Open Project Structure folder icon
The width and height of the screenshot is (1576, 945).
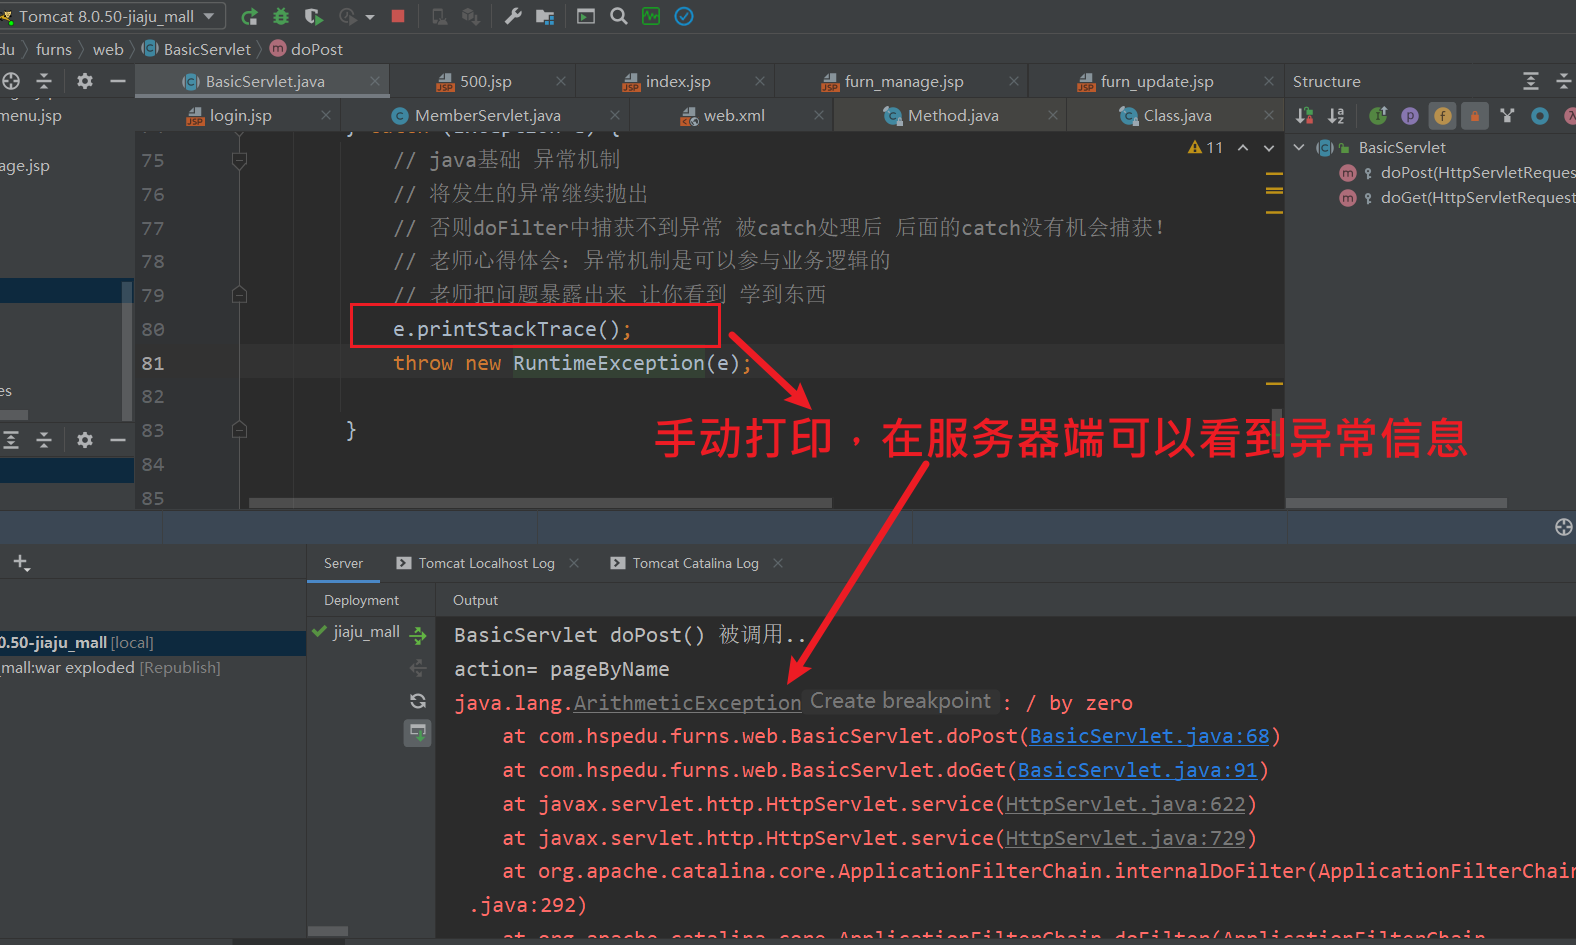coord(545,16)
